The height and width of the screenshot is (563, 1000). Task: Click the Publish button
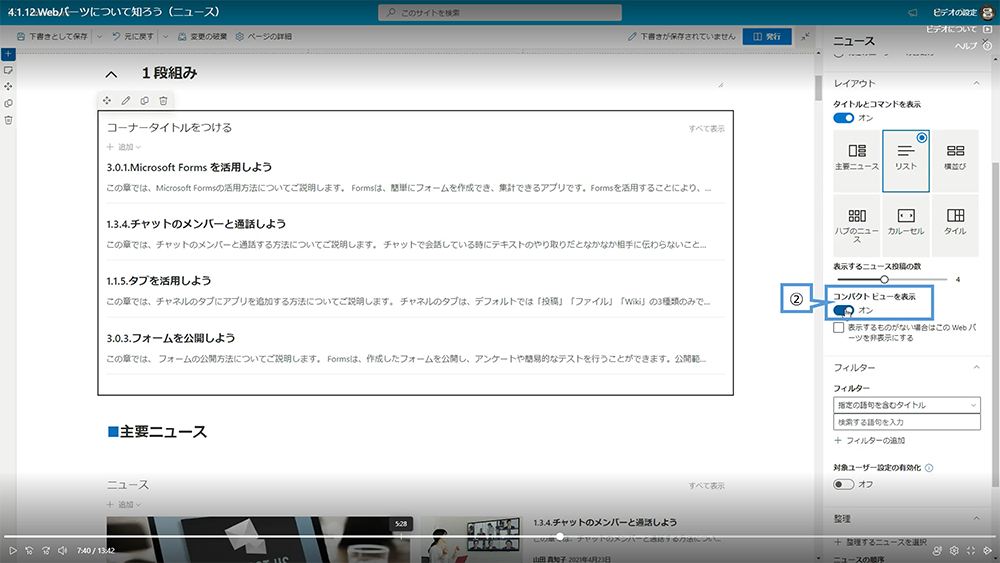tap(767, 36)
